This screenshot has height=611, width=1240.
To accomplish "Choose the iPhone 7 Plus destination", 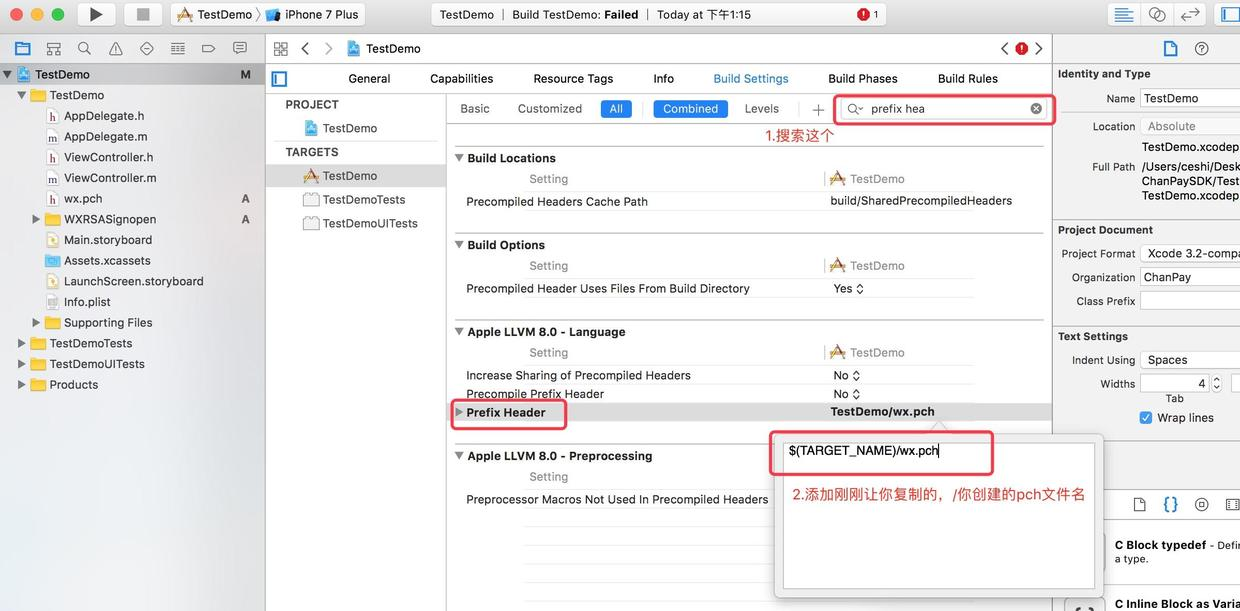I will (312, 14).
